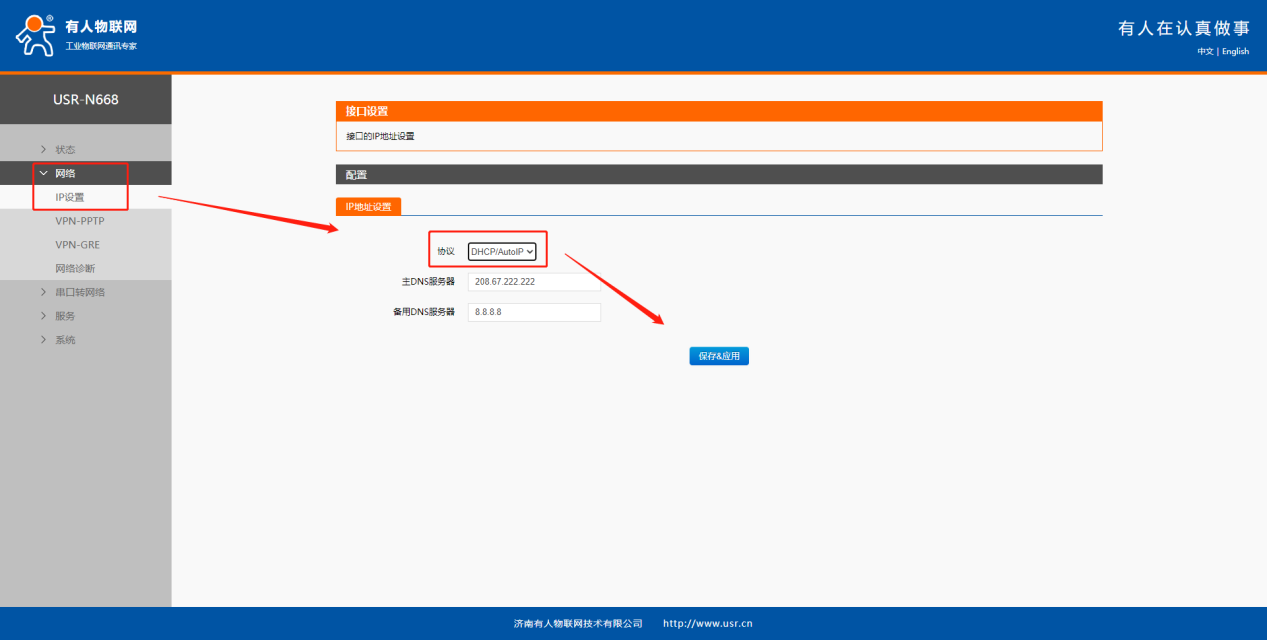Click the 主DNS服务器 input field
Screen dimensions: 1267x640
534,282
